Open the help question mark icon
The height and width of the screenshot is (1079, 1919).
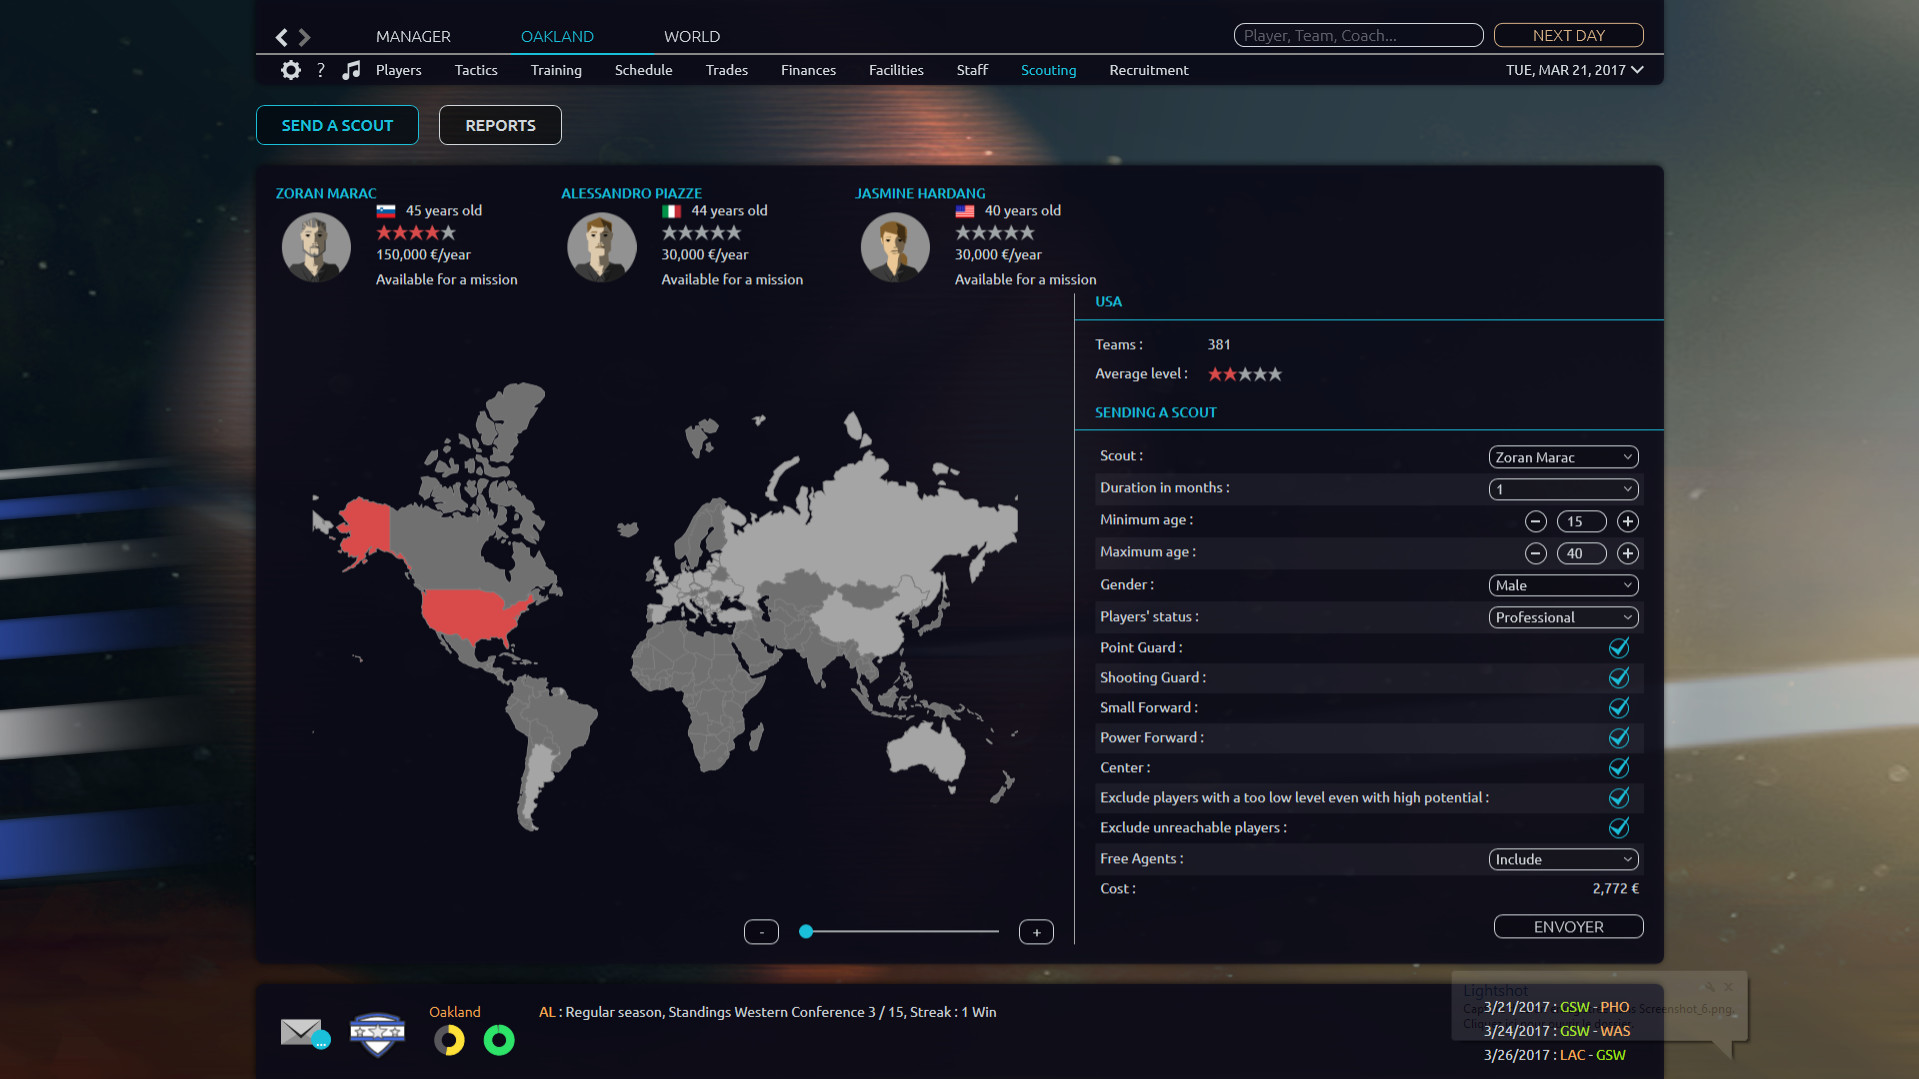(320, 70)
